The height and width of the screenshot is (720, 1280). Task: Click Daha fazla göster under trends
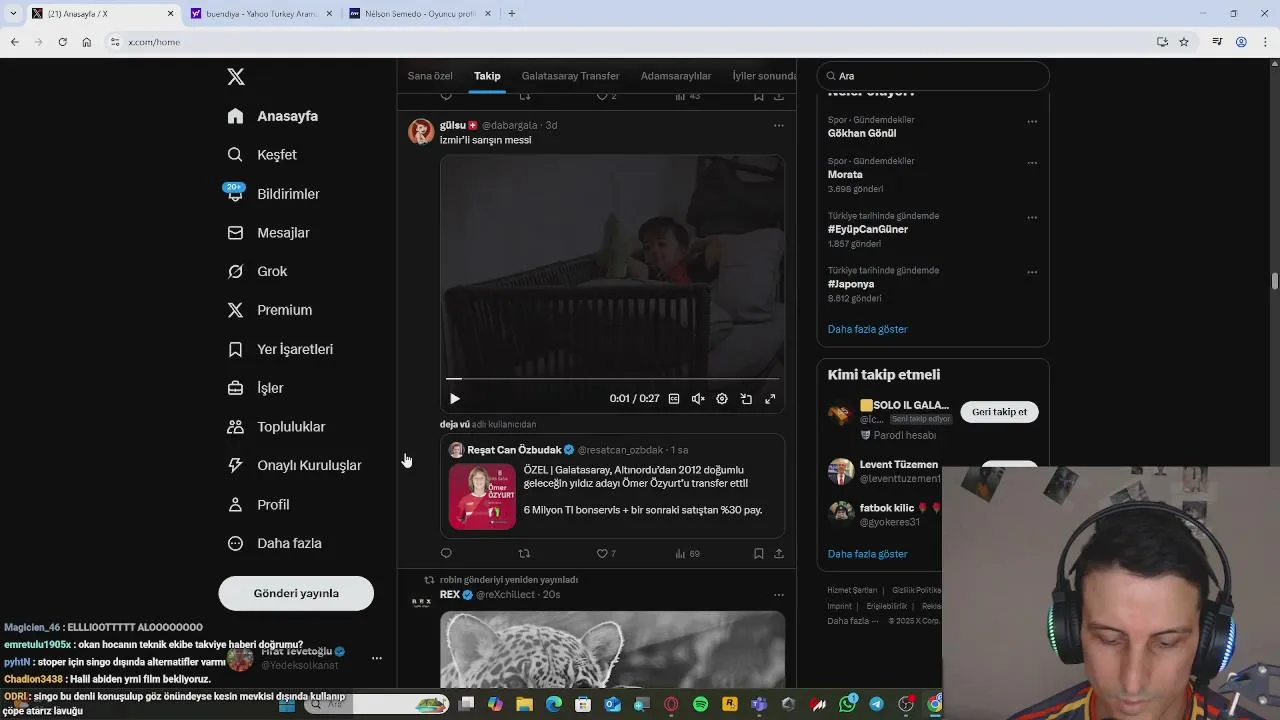[868, 329]
